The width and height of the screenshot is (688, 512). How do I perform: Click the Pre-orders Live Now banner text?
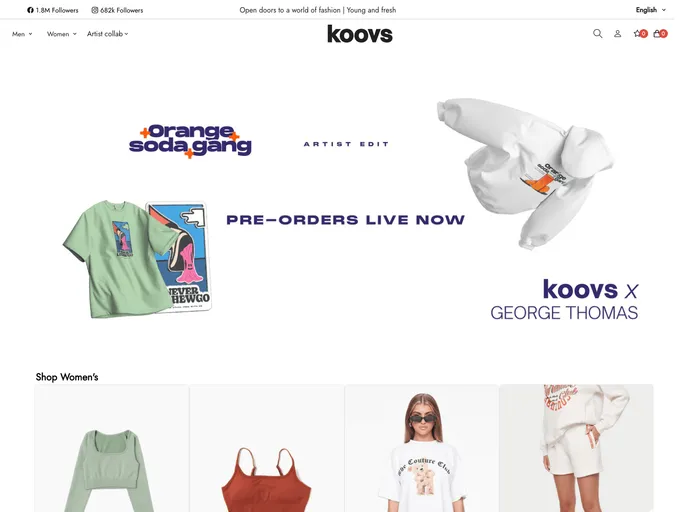[345, 220]
